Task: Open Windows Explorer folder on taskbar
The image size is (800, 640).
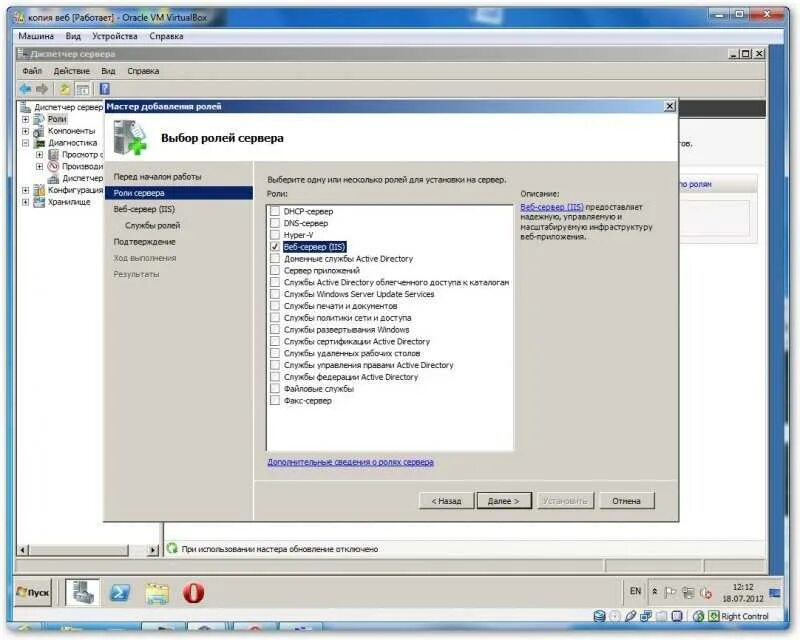Action: tap(157, 594)
